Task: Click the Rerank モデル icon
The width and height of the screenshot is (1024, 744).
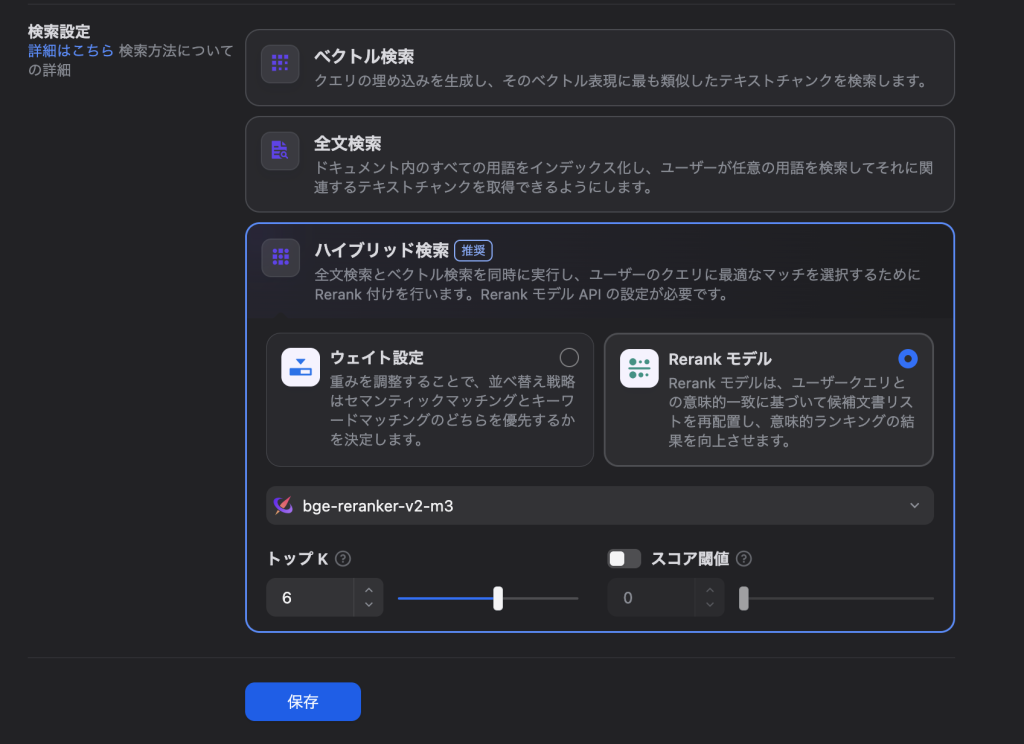Action: point(639,368)
